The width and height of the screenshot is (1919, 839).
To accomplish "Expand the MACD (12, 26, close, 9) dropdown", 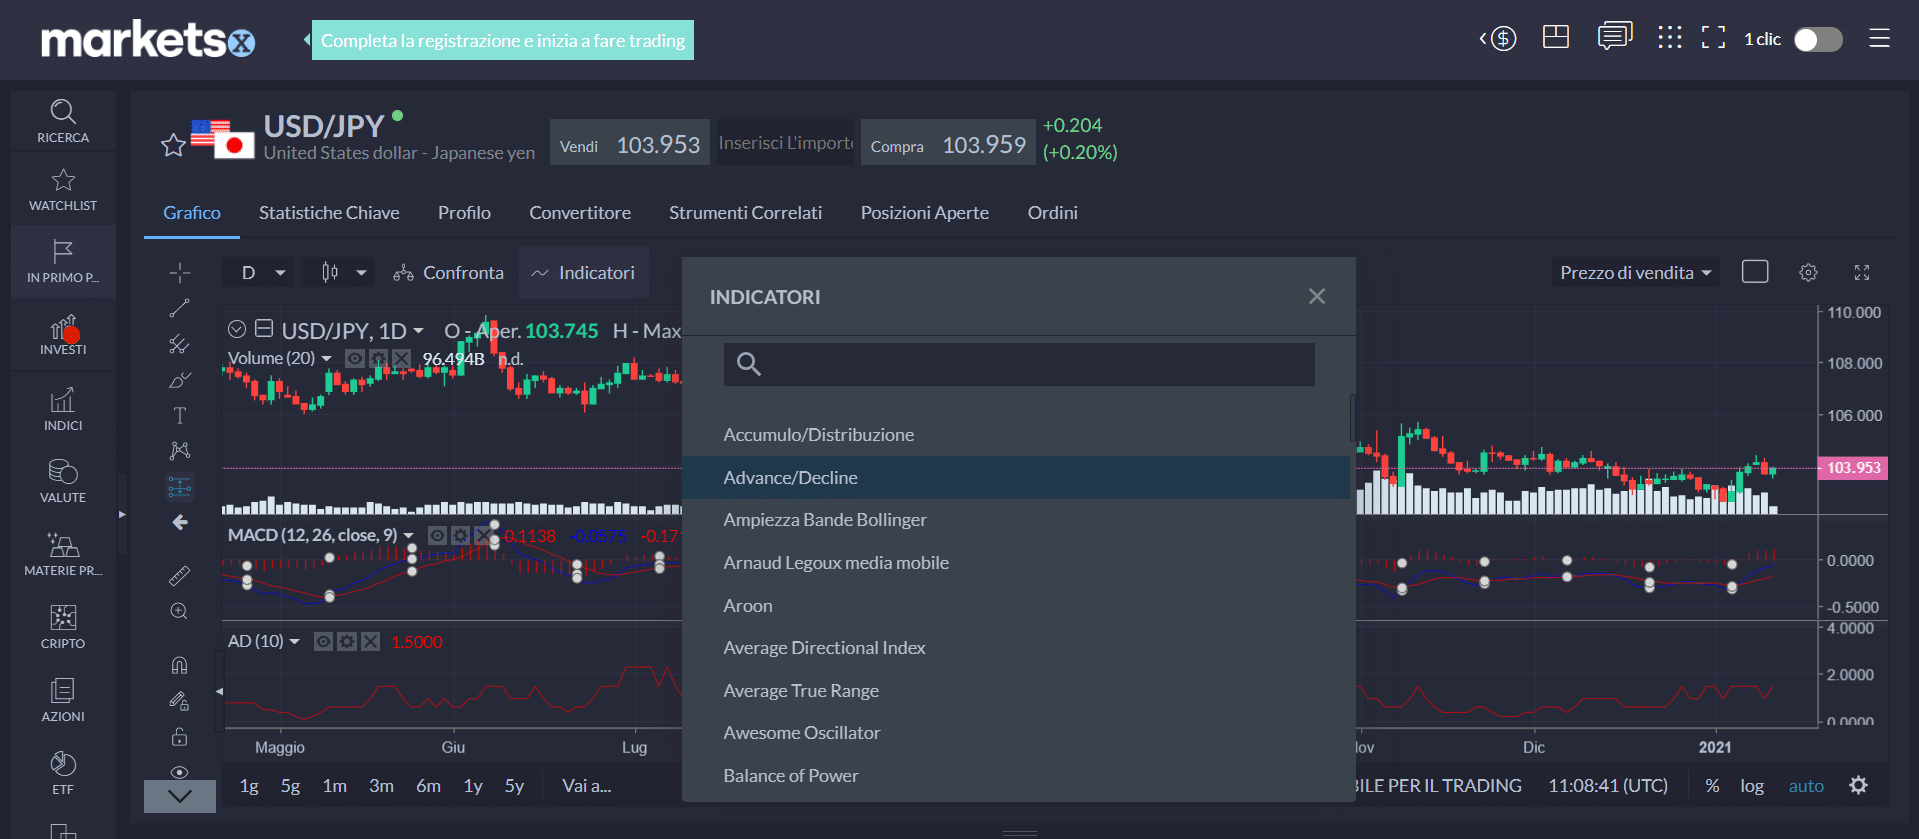I will point(408,535).
